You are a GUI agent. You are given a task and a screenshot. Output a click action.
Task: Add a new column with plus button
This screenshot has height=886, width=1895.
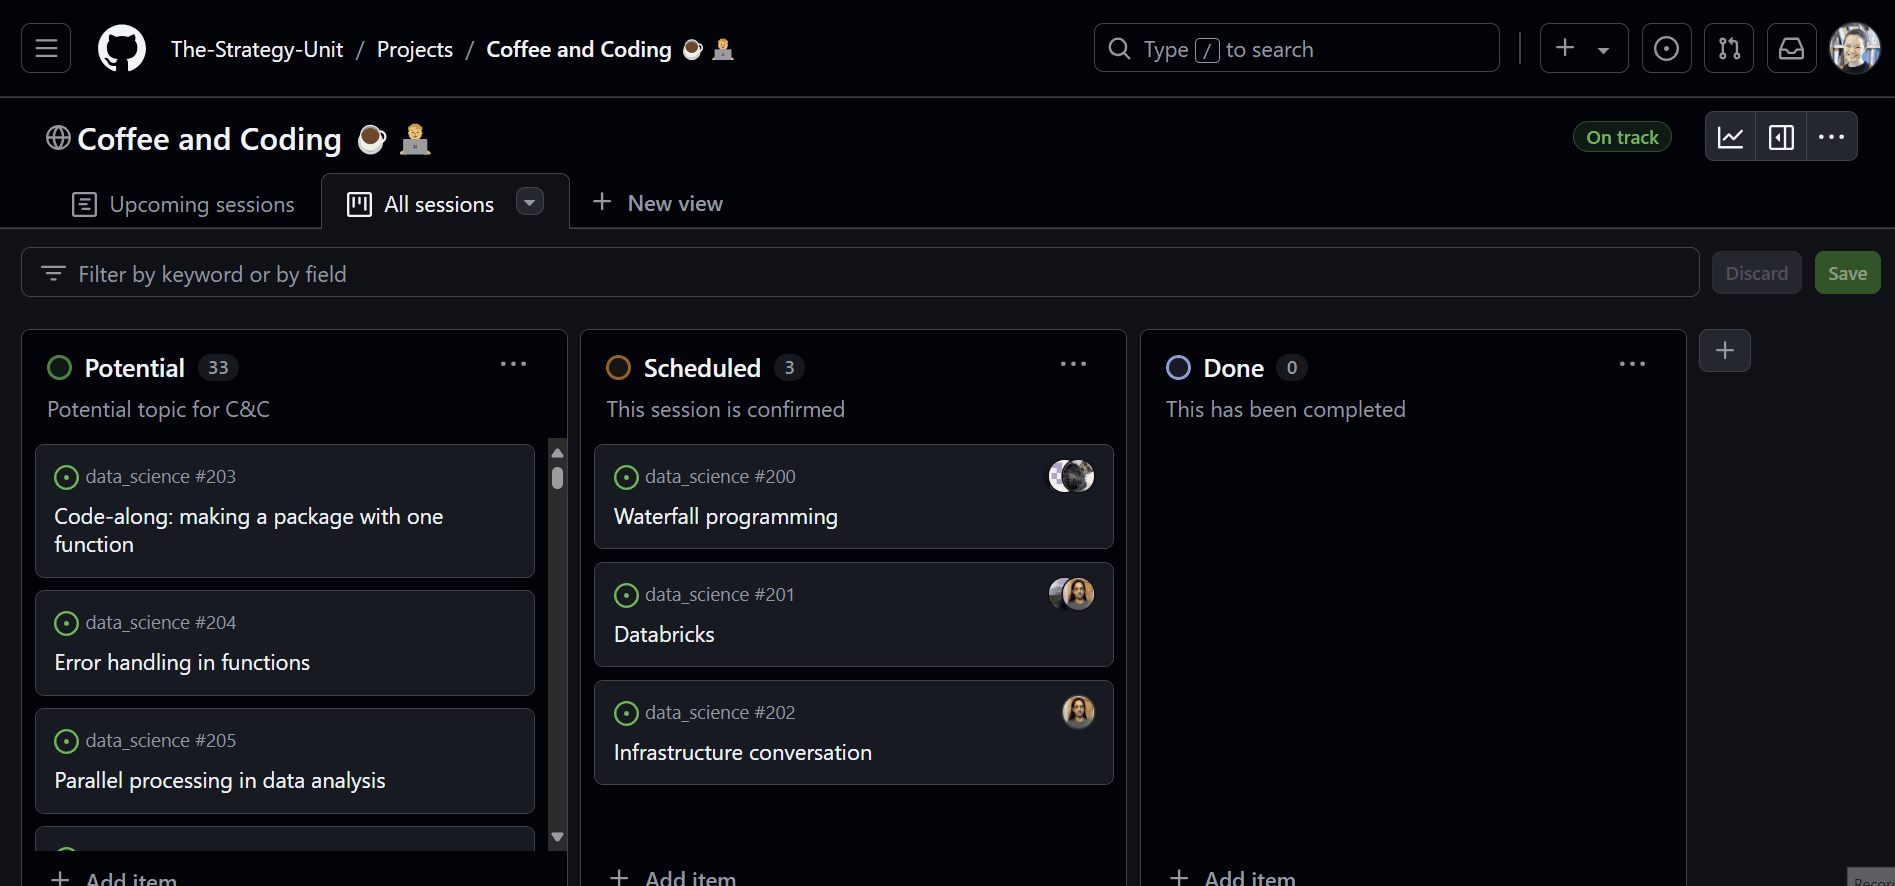[x=1724, y=351]
